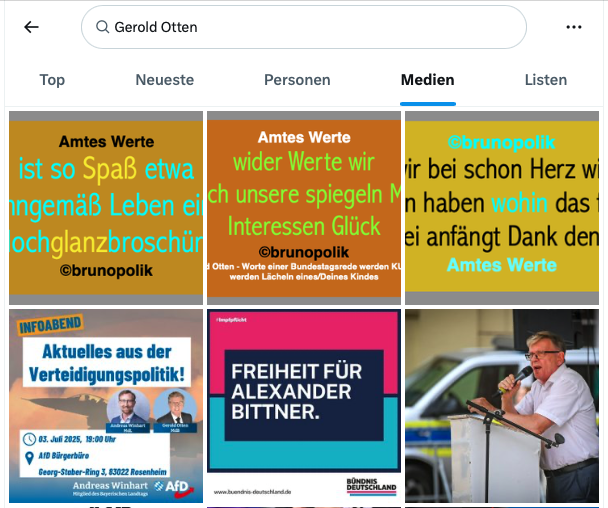The height and width of the screenshot is (508, 608).
Task: Click the clock icon beside 03. Juli 2025
Action: pyautogui.click(x=29, y=439)
